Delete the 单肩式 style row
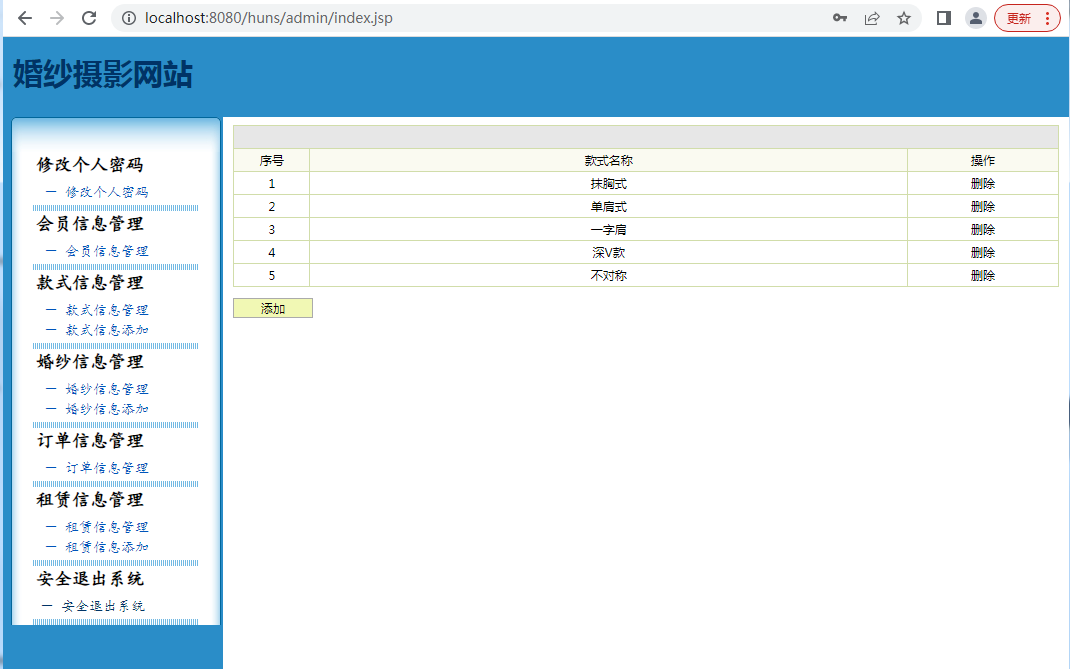This screenshot has width=1070, height=669. pyautogui.click(x=982, y=207)
